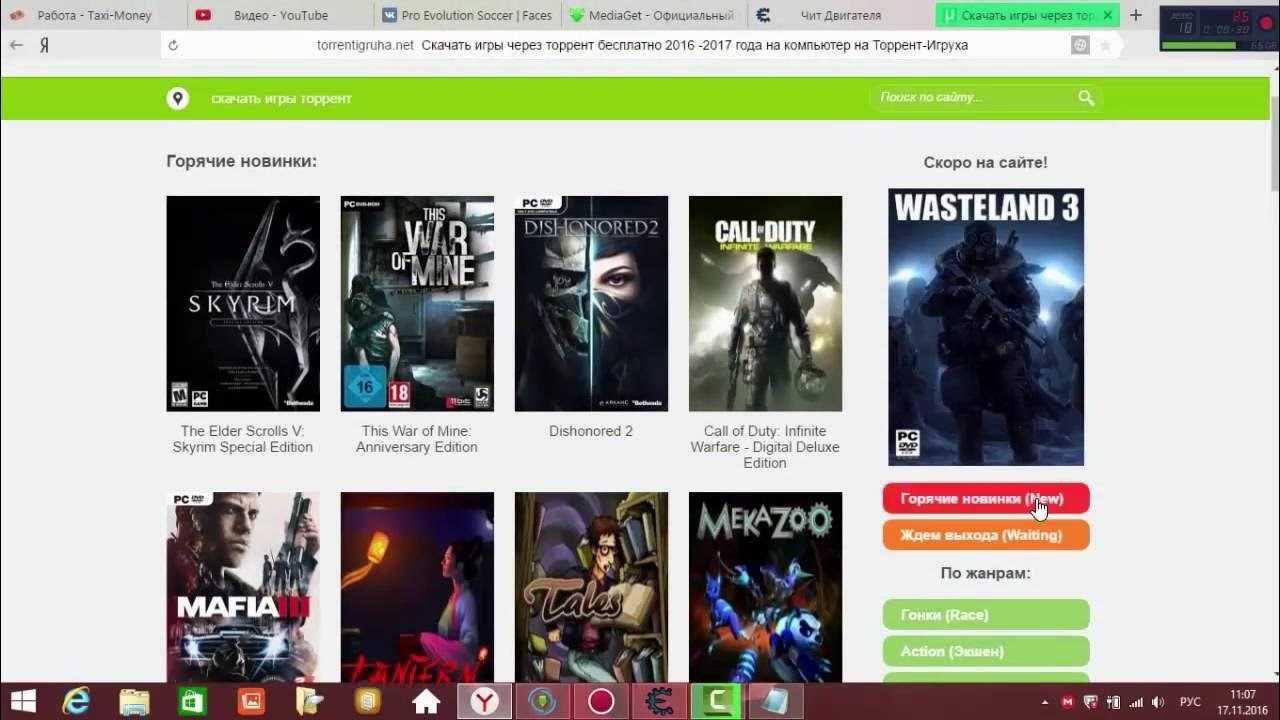Screen dimensions: 1280x720
Task: Switch to 'Чит Двигателя' tab
Action: tap(839, 15)
